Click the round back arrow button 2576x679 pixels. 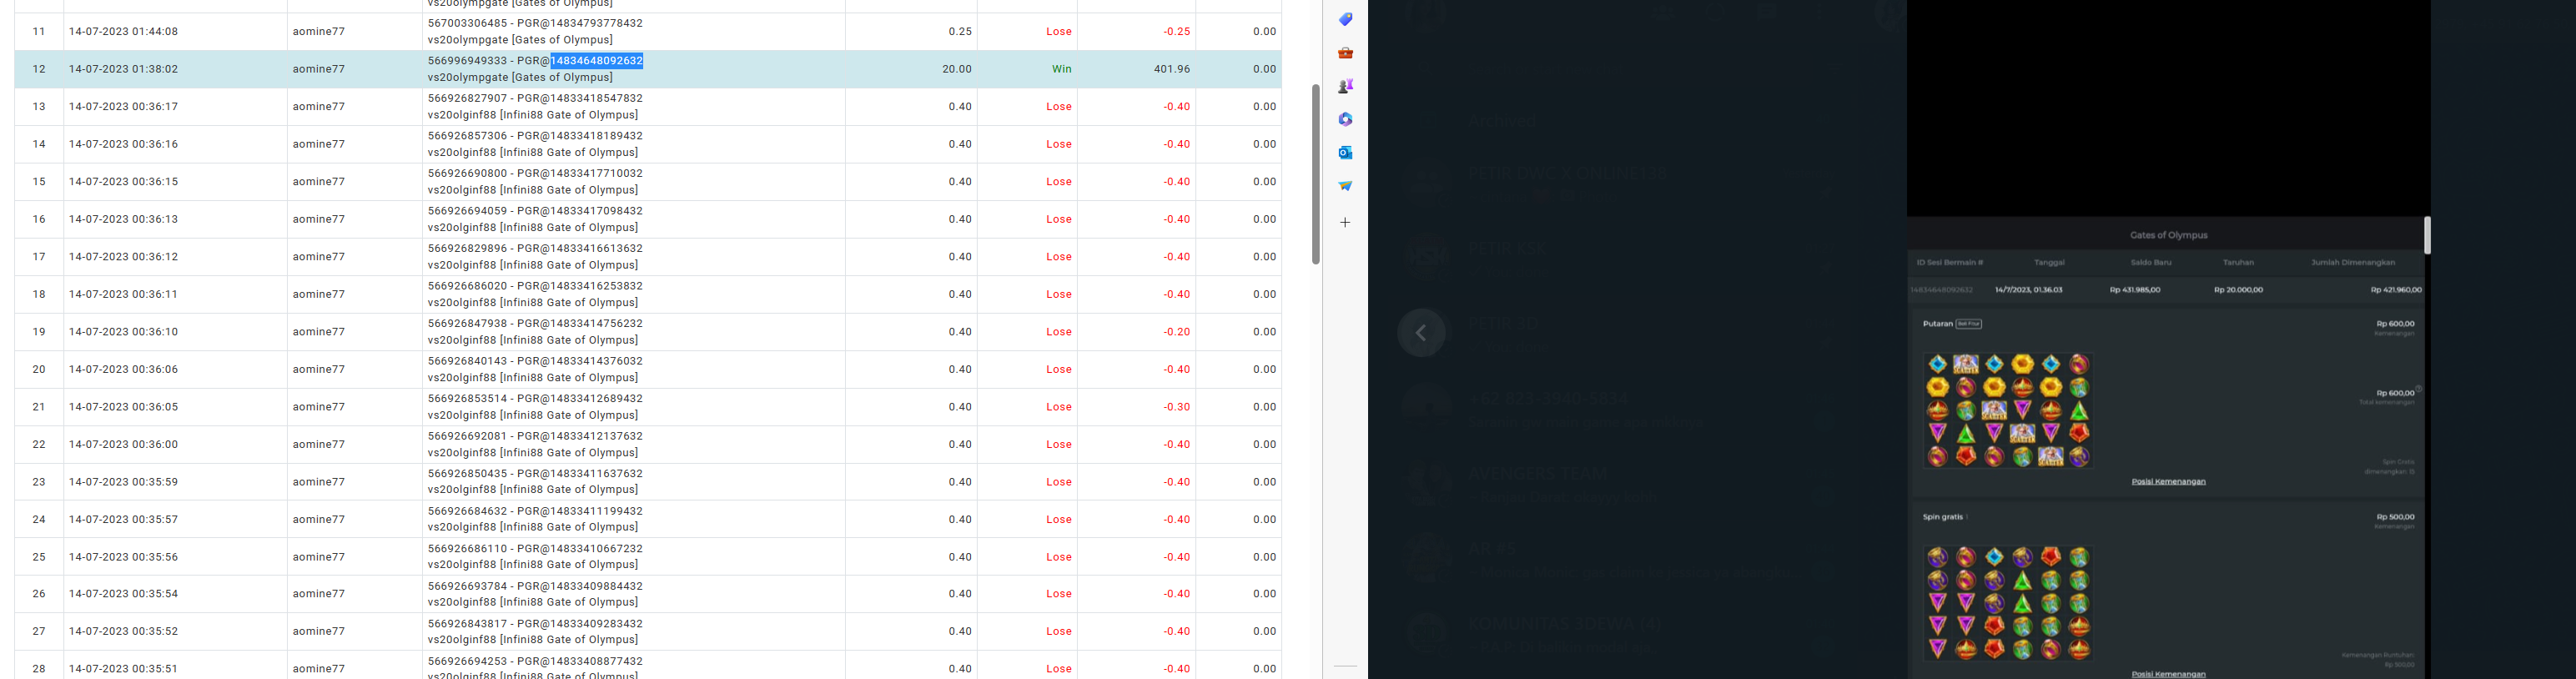pyautogui.click(x=1421, y=333)
